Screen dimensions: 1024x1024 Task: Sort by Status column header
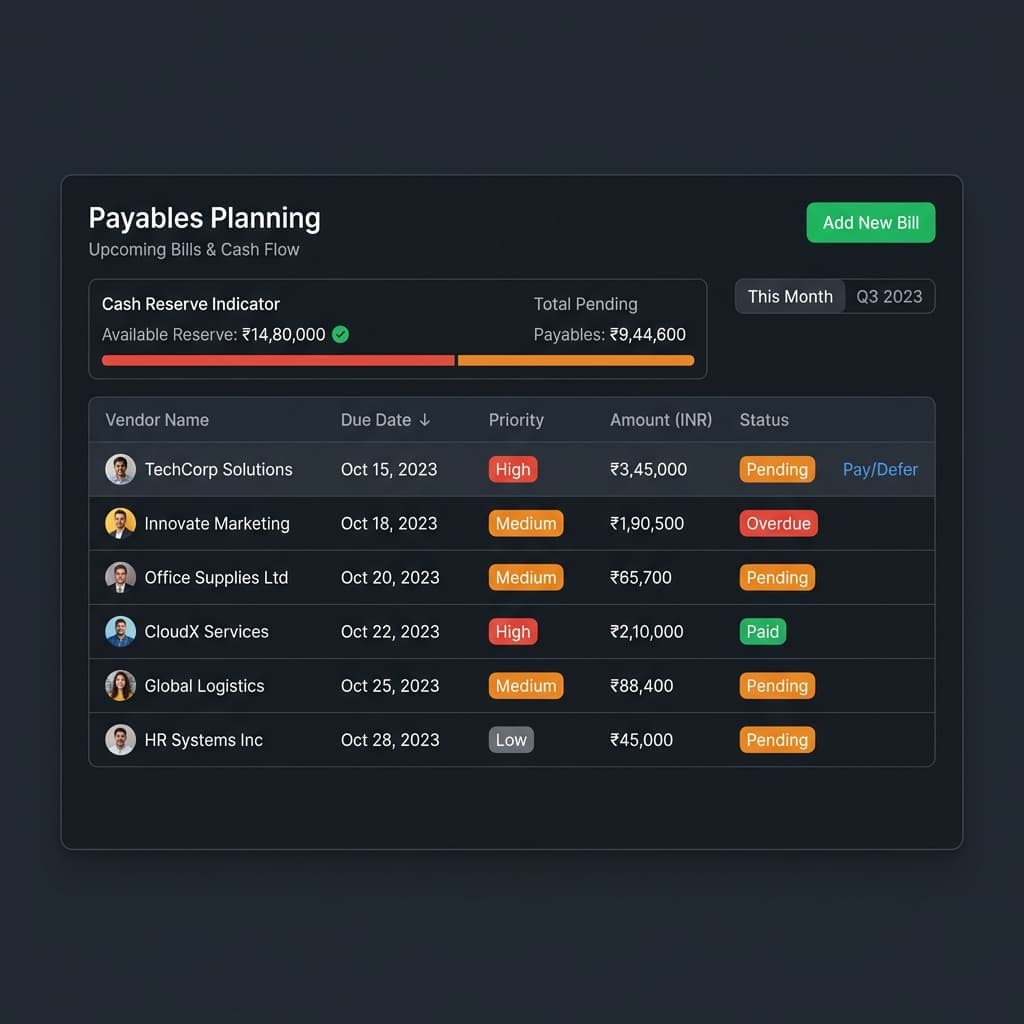pos(764,420)
